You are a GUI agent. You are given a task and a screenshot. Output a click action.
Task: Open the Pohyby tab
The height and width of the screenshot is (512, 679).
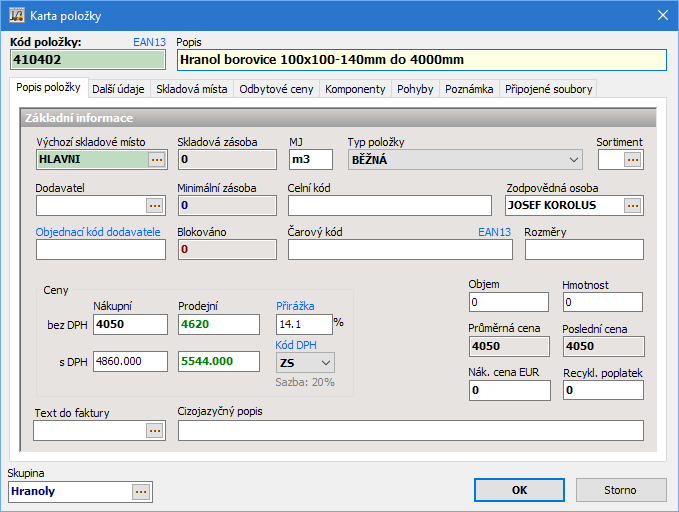415,89
